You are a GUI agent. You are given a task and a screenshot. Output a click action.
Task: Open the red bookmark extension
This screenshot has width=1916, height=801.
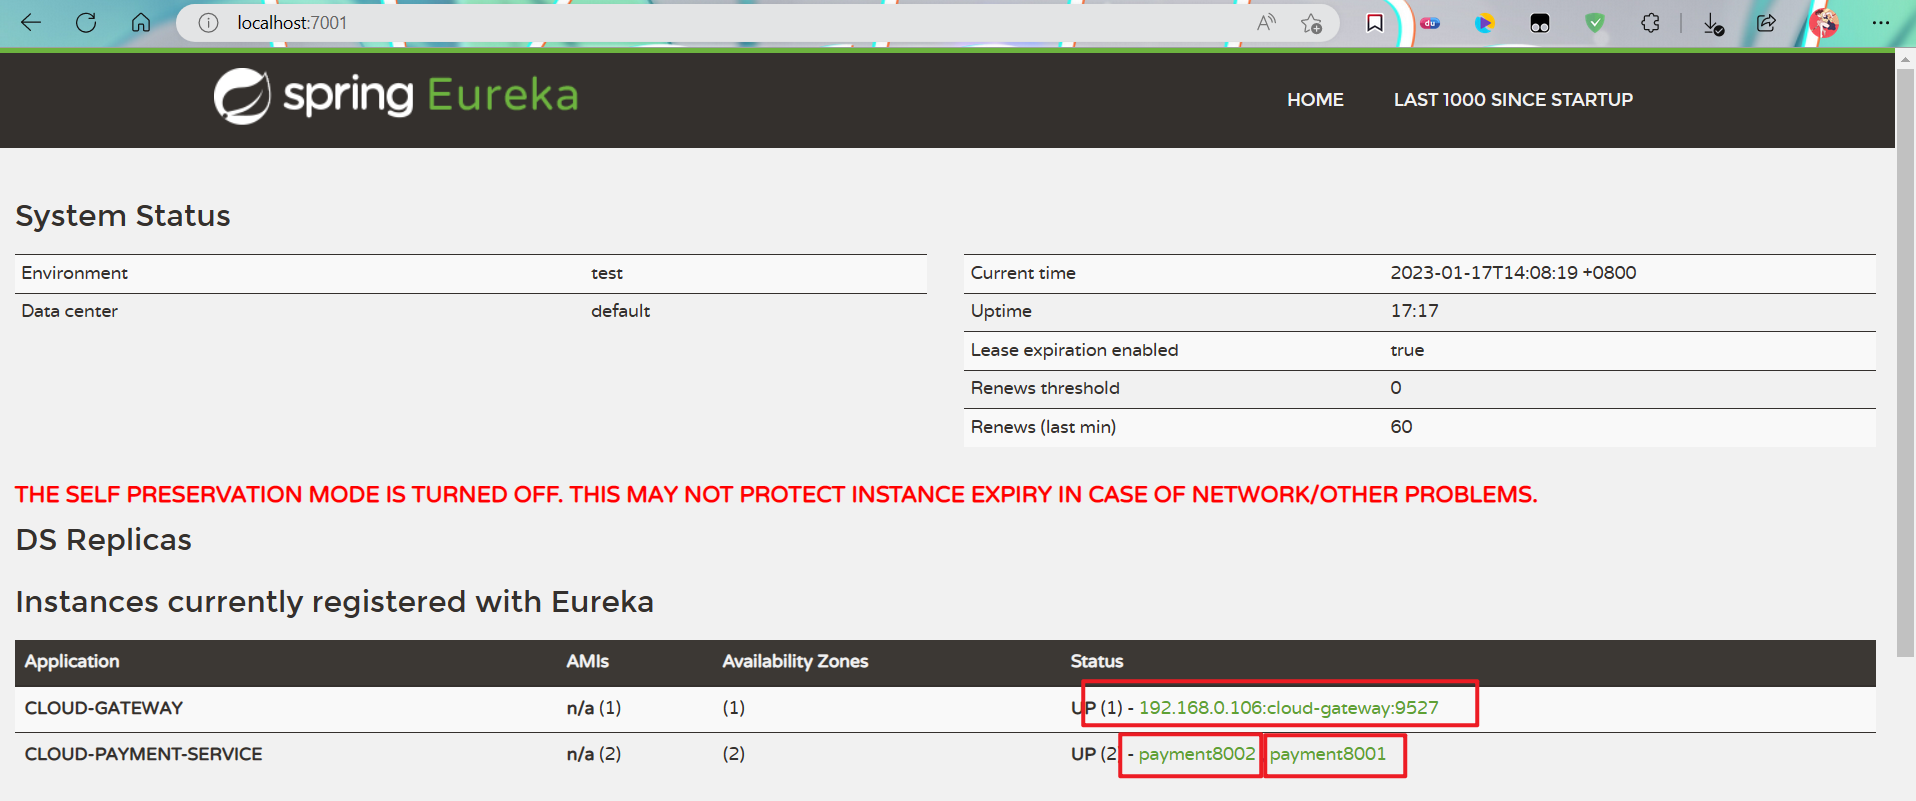pos(1375,22)
